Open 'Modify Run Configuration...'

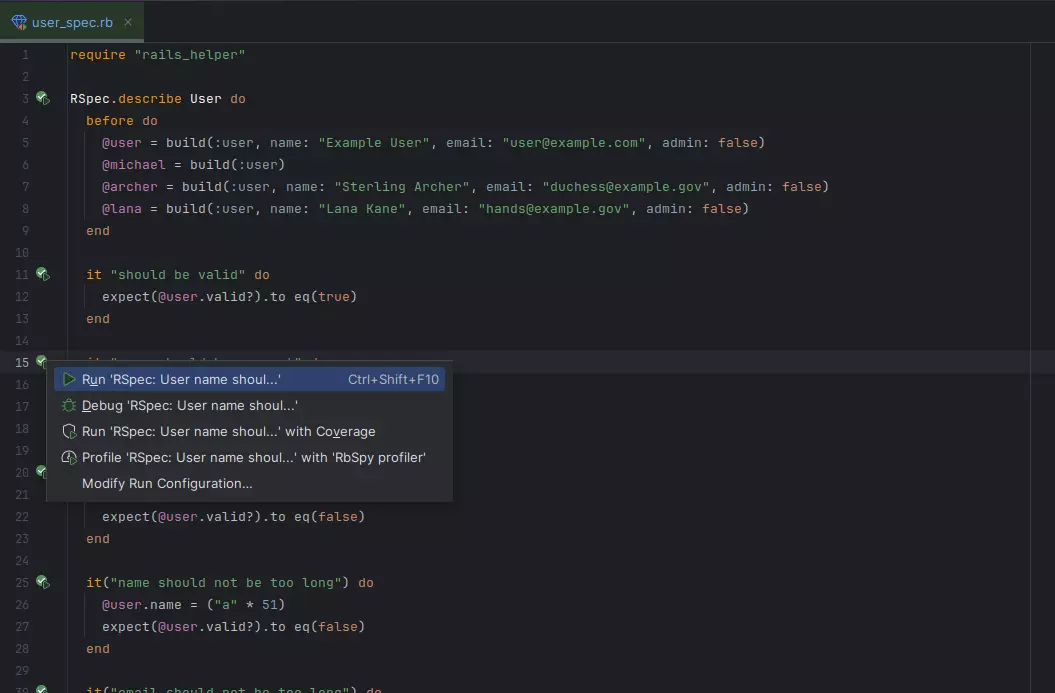pyautogui.click(x=167, y=483)
